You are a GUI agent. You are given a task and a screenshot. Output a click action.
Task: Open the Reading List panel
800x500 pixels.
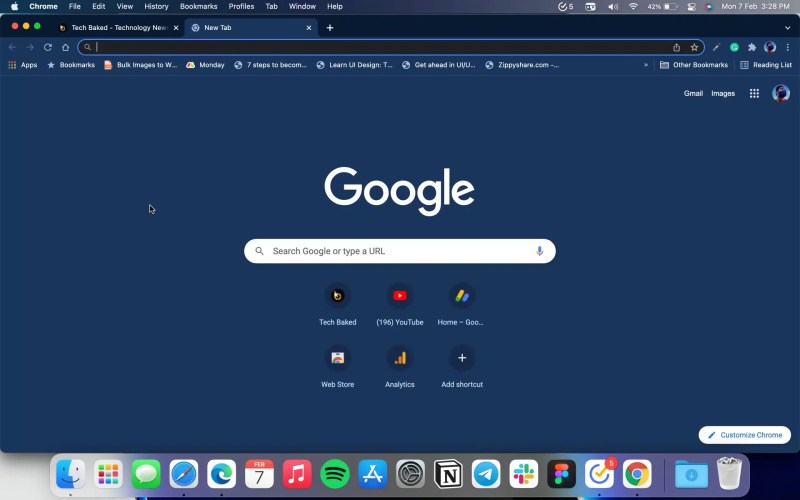point(766,65)
